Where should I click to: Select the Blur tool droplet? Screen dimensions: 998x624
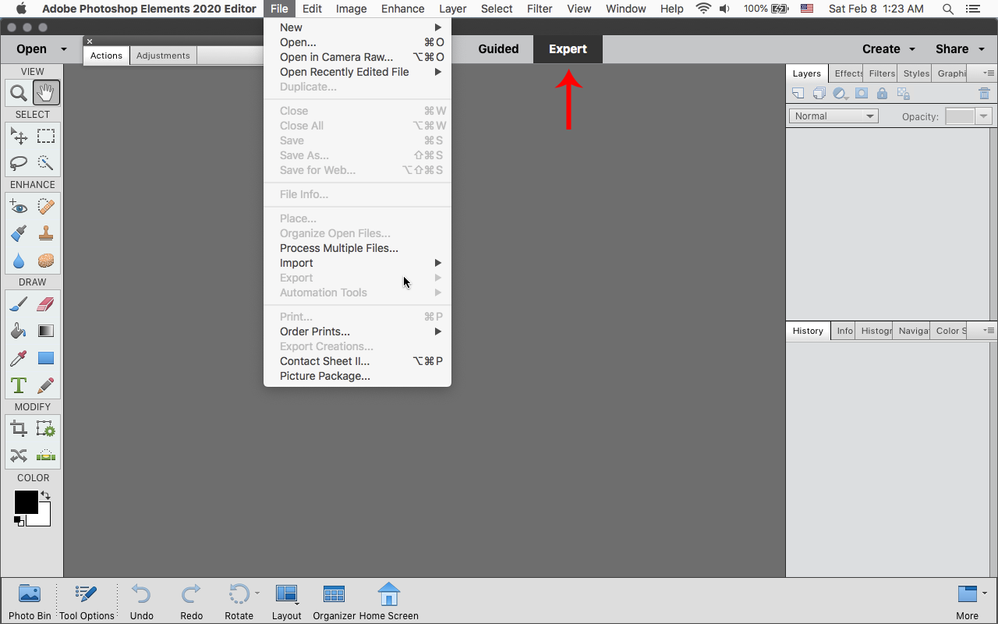(18, 260)
